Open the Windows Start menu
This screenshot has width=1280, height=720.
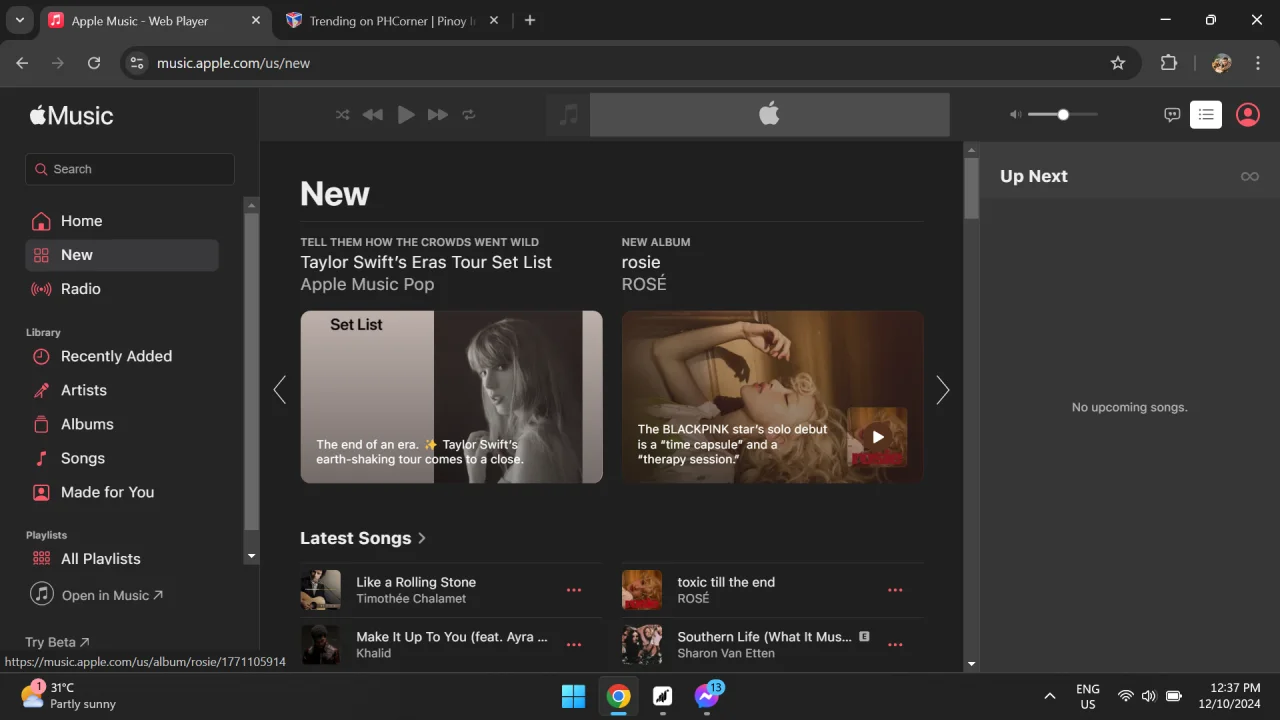tap(574, 696)
